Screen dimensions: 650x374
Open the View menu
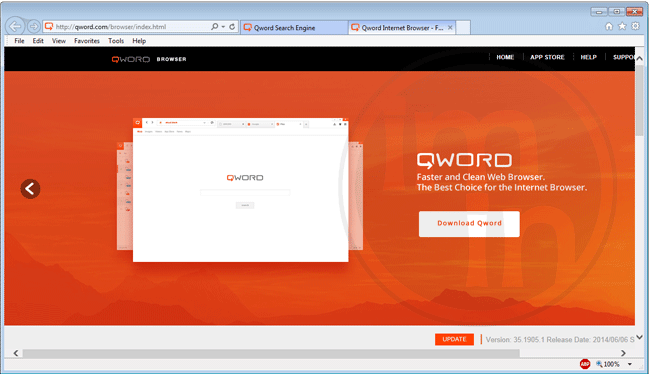point(59,41)
